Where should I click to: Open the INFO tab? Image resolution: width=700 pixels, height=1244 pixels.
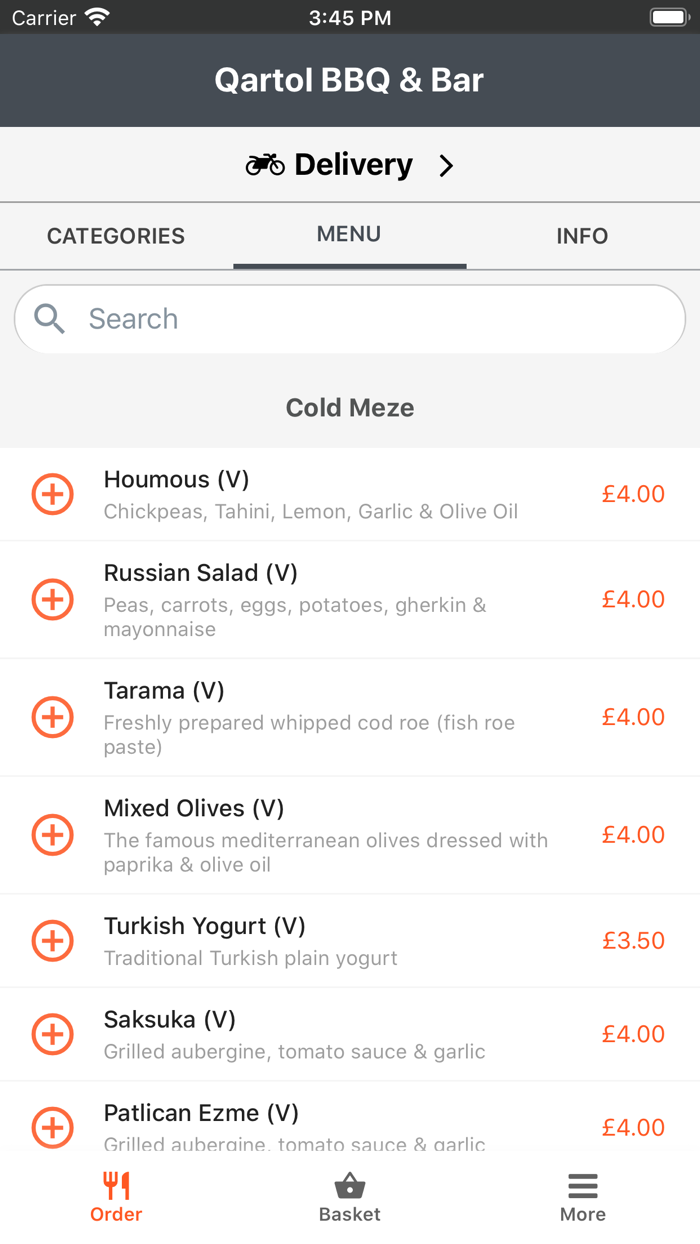582,236
